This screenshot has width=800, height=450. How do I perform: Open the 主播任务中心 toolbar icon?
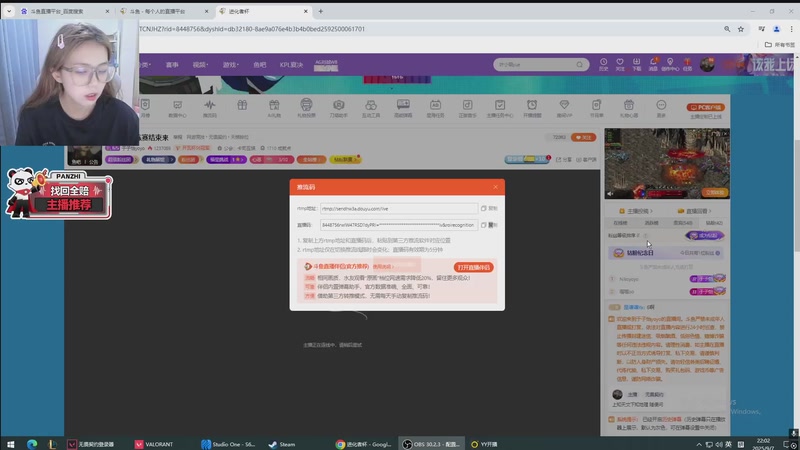[x=499, y=109]
